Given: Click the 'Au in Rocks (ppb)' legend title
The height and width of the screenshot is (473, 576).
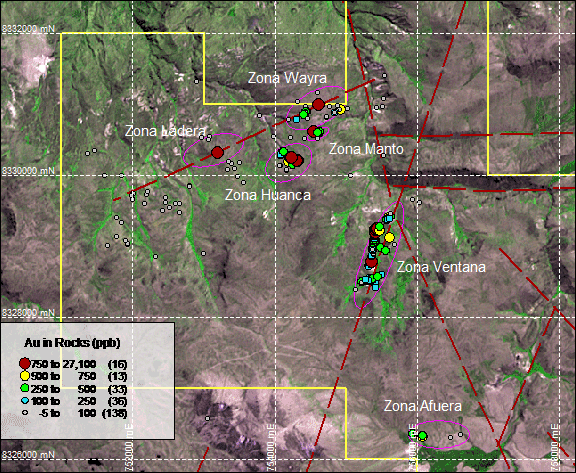Looking at the screenshot, I should tap(72, 343).
